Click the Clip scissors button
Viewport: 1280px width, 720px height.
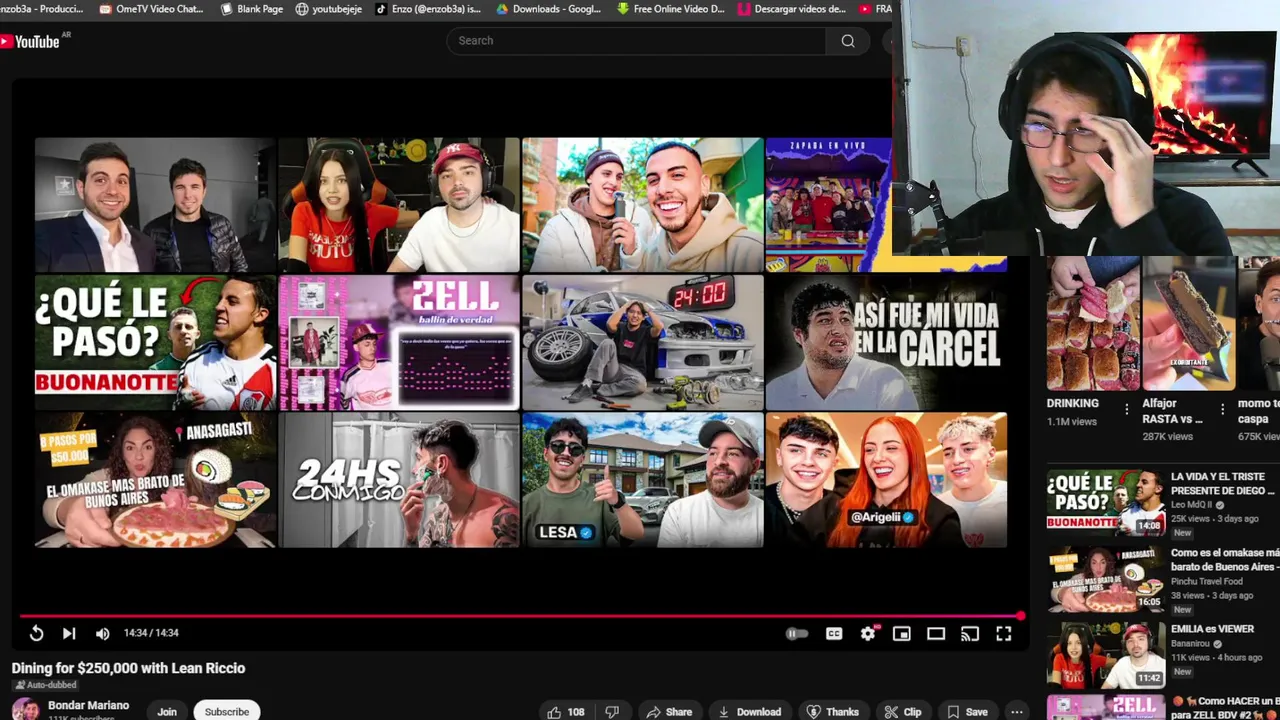pyautogui.click(x=903, y=712)
